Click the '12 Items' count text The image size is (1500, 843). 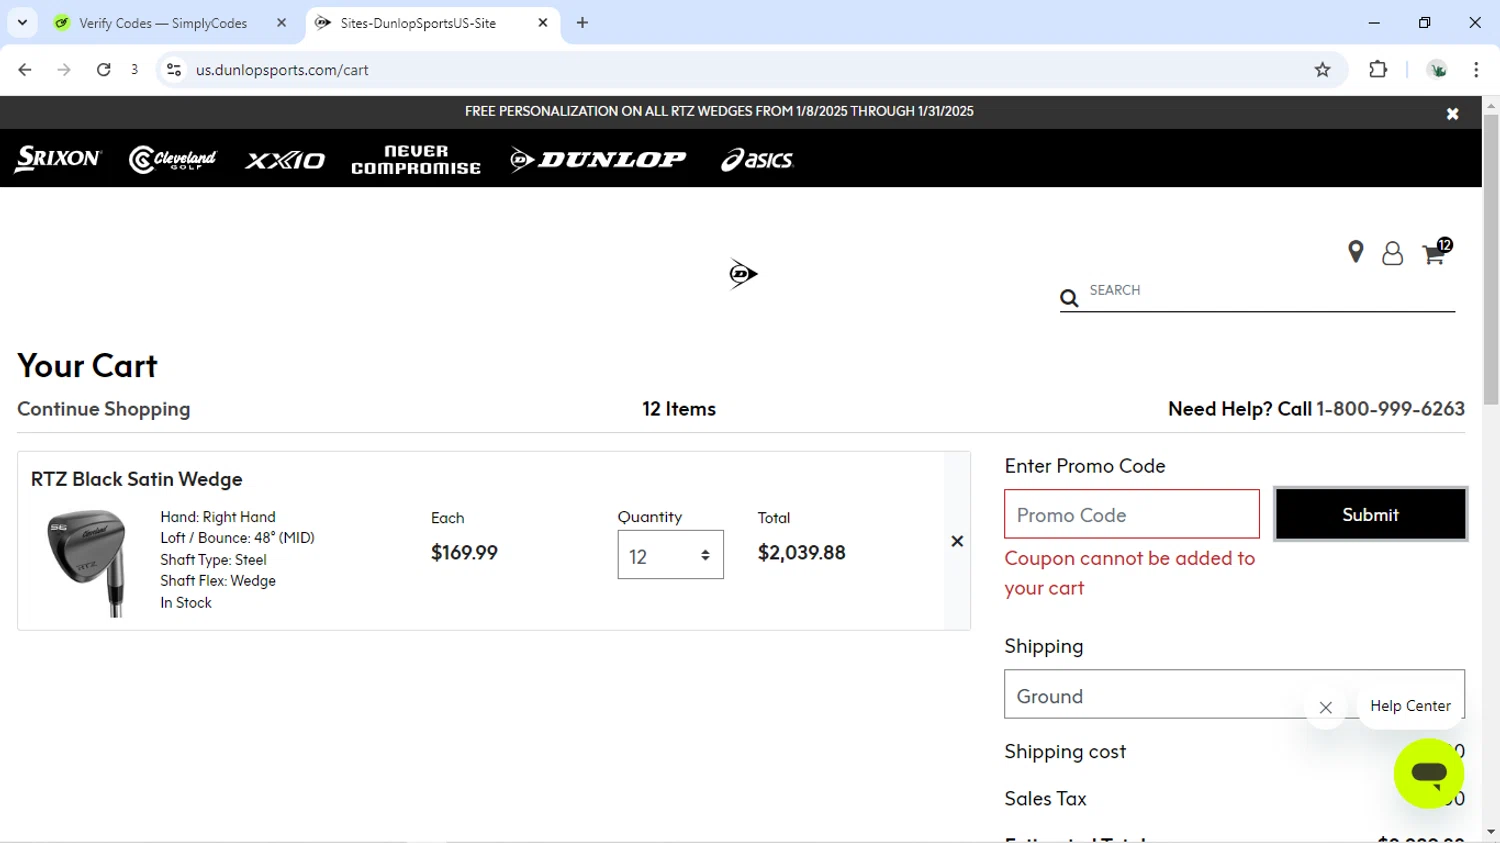click(679, 409)
